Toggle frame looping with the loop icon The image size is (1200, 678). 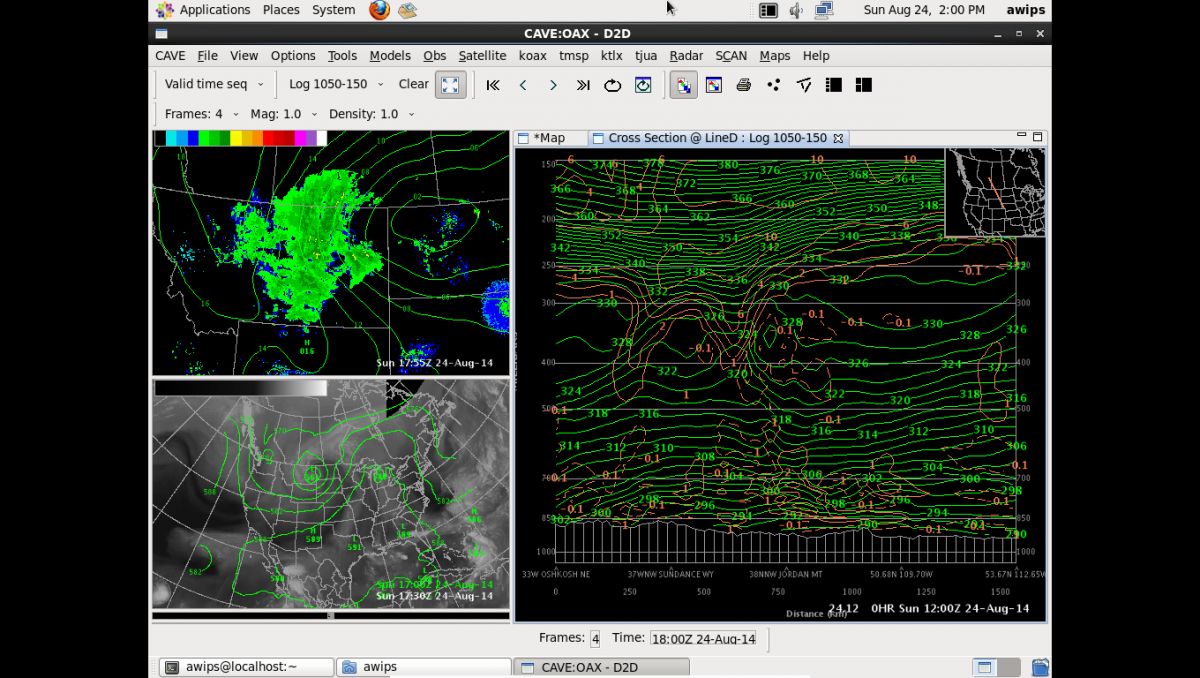613,85
